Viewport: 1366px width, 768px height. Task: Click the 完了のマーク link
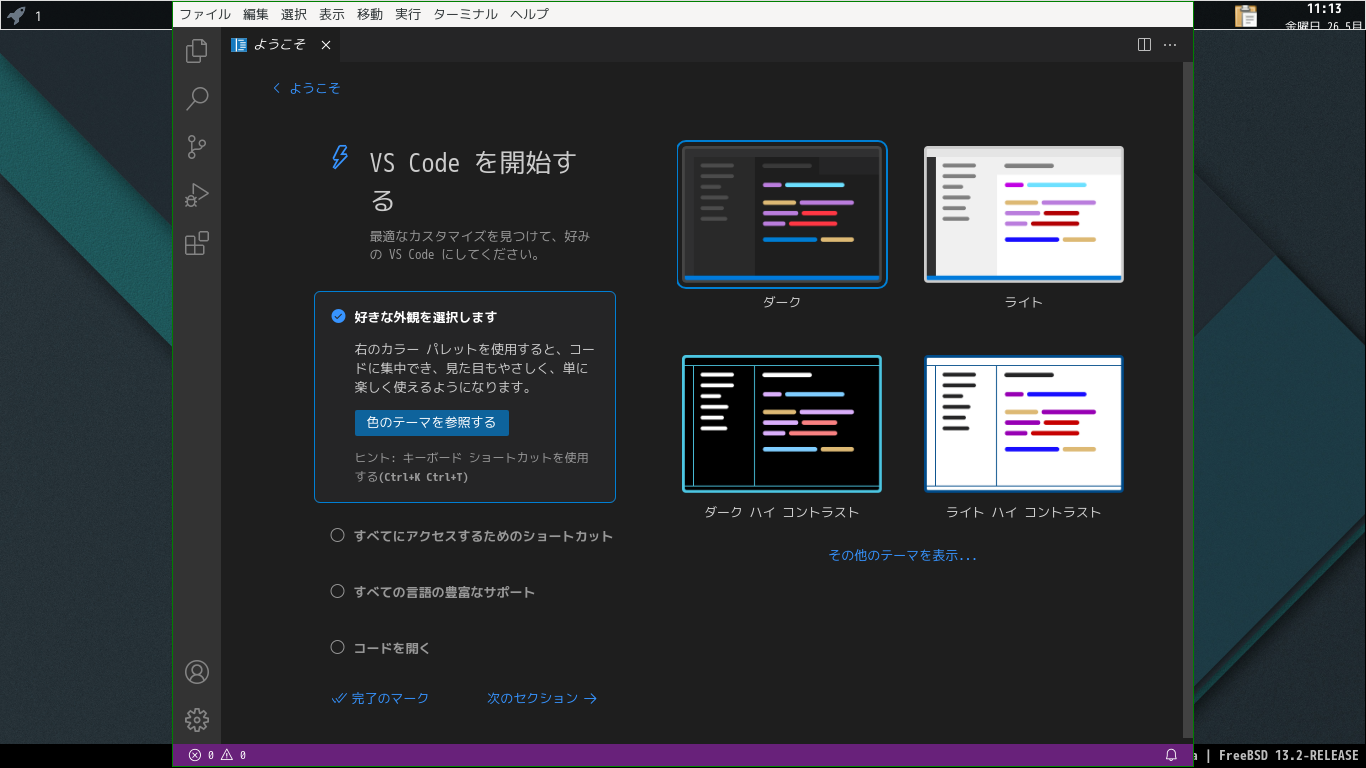pyautogui.click(x=380, y=698)
